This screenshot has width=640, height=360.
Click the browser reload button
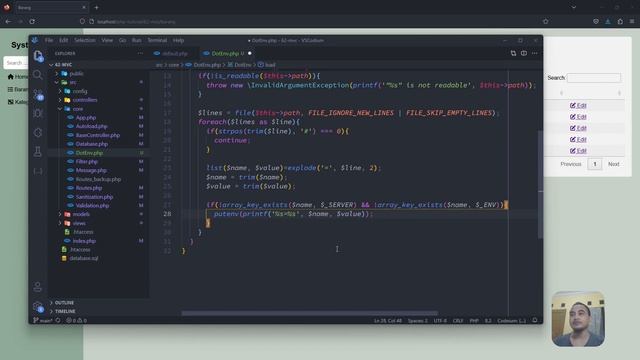point(32,21)
